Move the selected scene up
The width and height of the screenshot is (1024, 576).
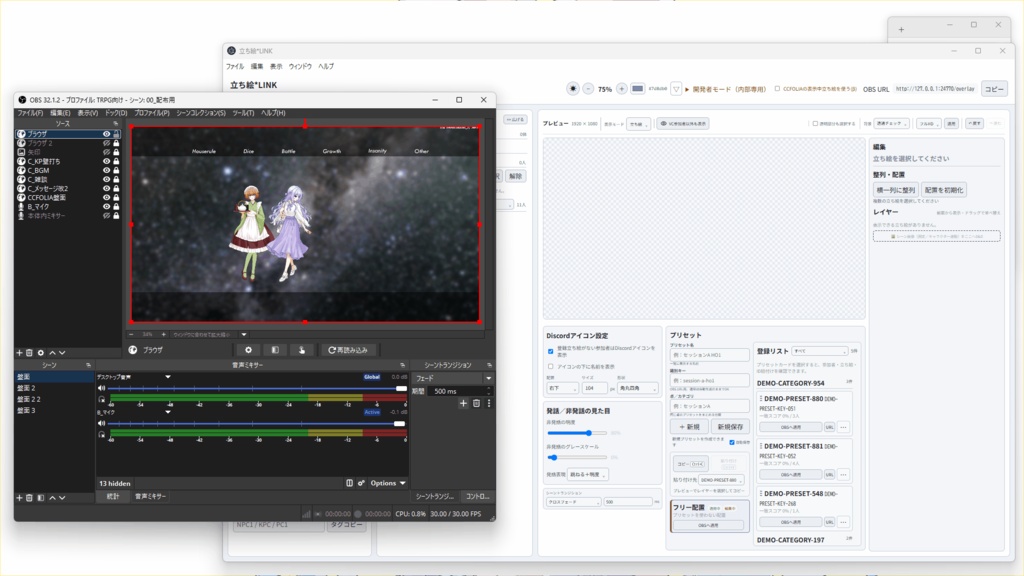pos(52,498)
